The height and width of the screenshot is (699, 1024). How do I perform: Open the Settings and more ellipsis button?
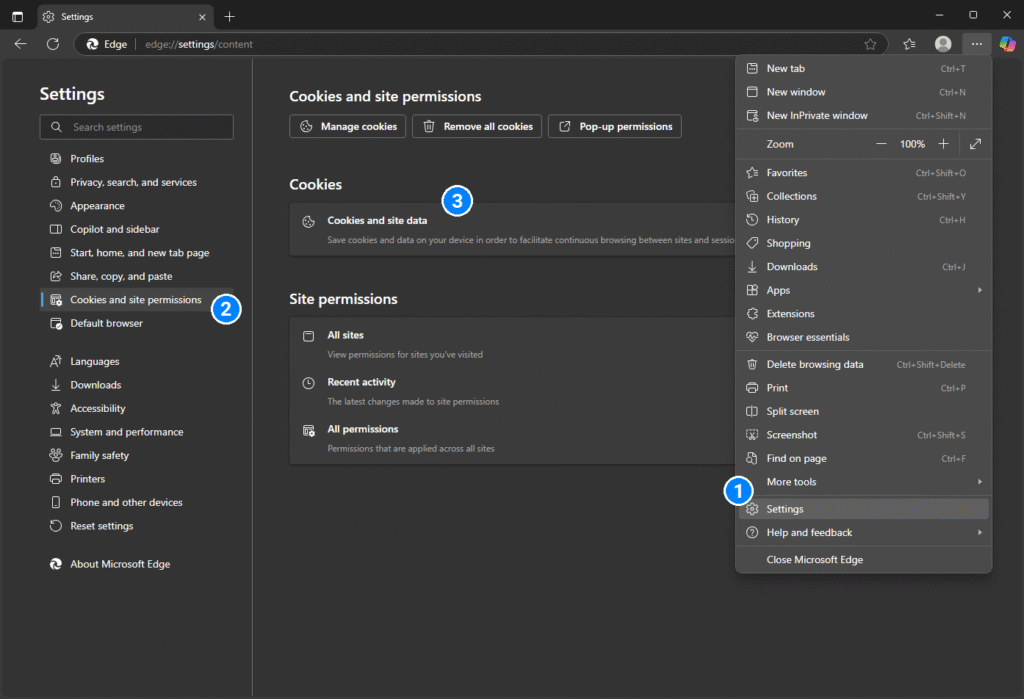(x=977, y=44)
